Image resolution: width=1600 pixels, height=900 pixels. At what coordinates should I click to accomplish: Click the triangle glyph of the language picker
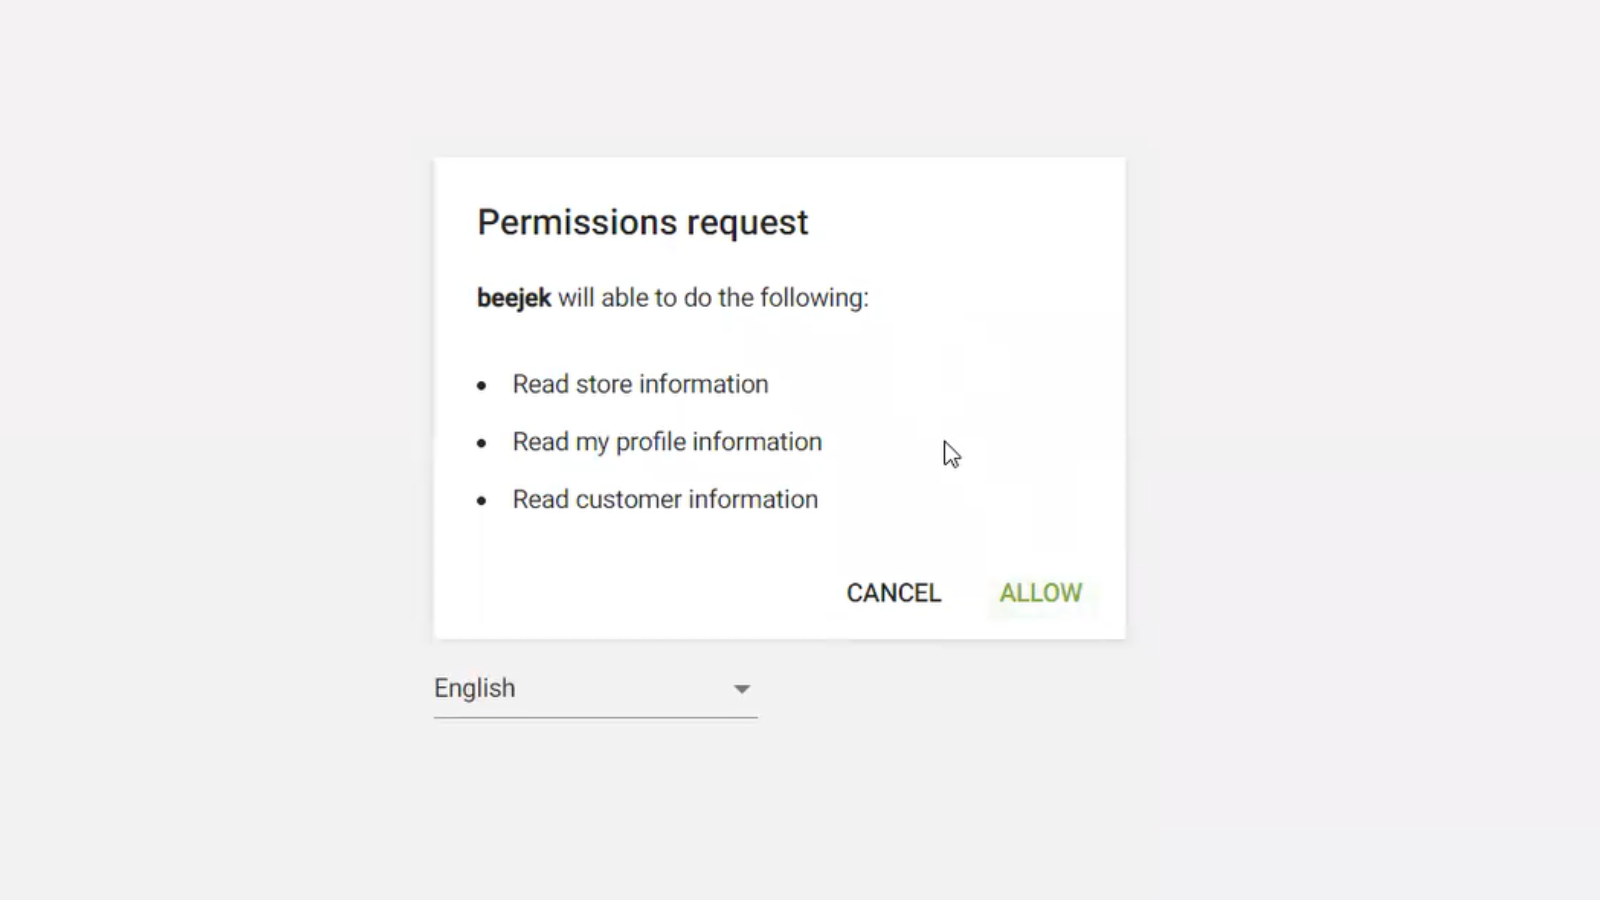741,689
